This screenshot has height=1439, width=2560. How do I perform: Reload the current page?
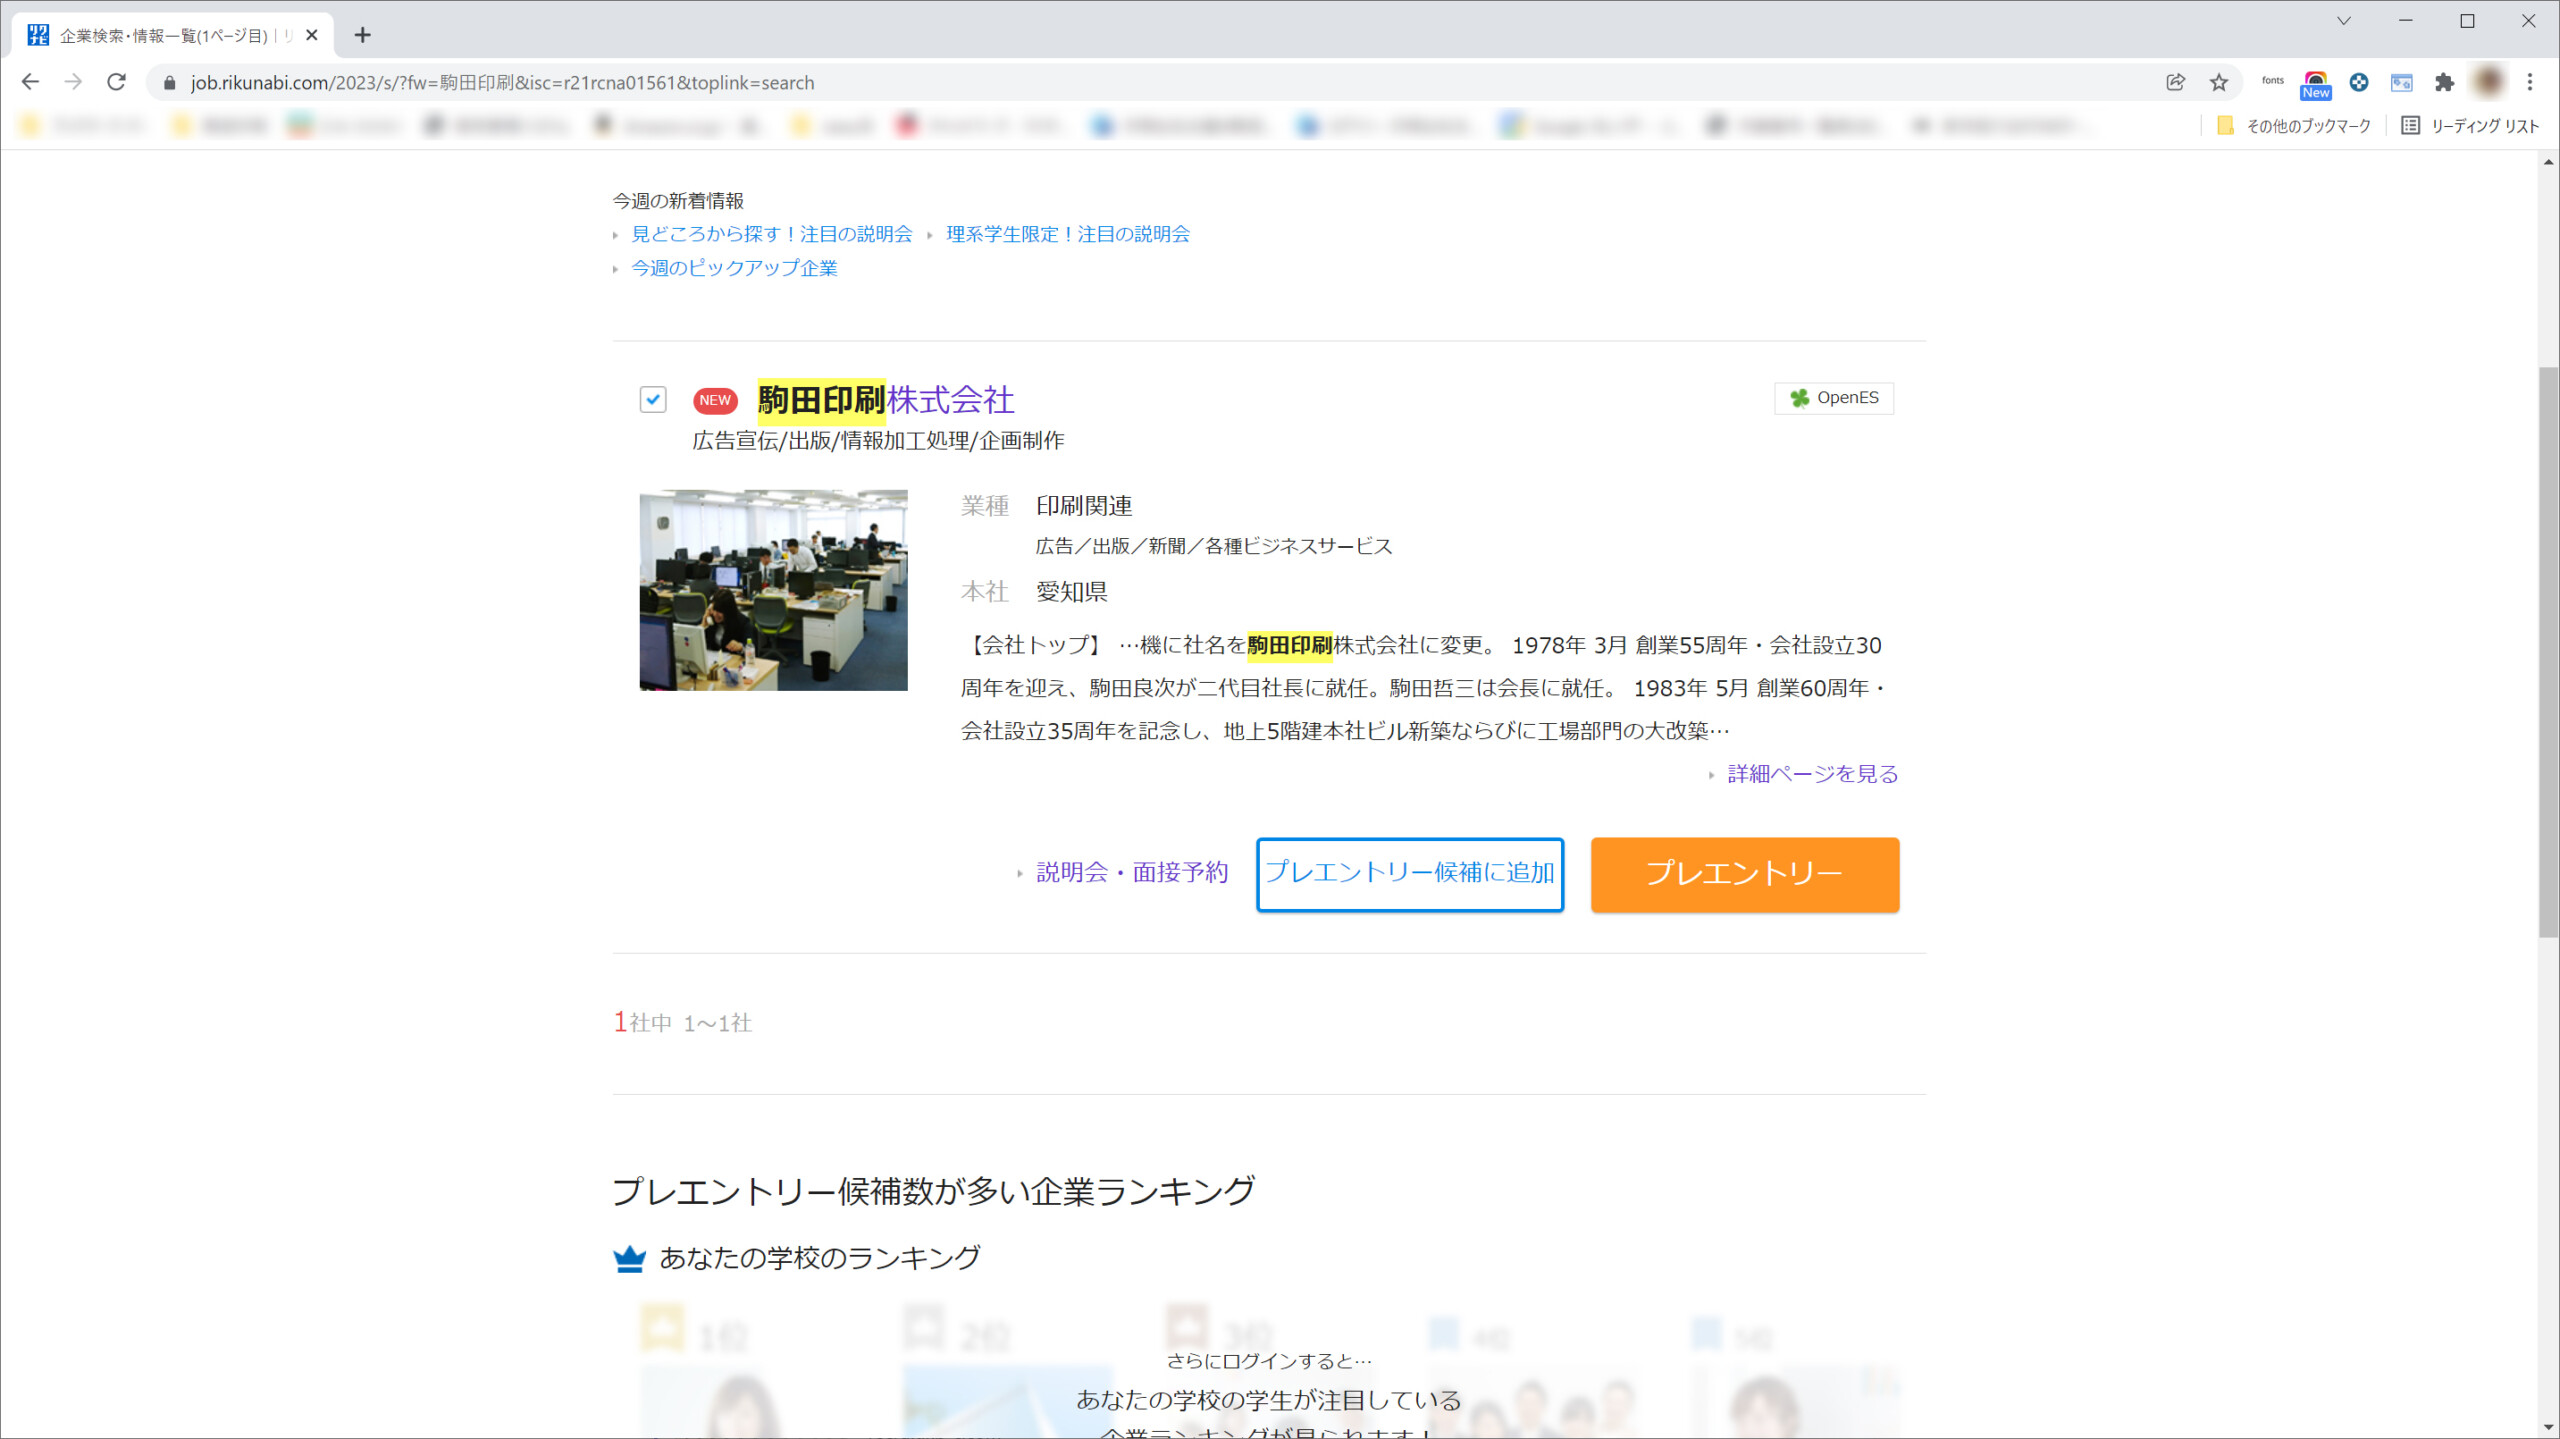[116, 82]
